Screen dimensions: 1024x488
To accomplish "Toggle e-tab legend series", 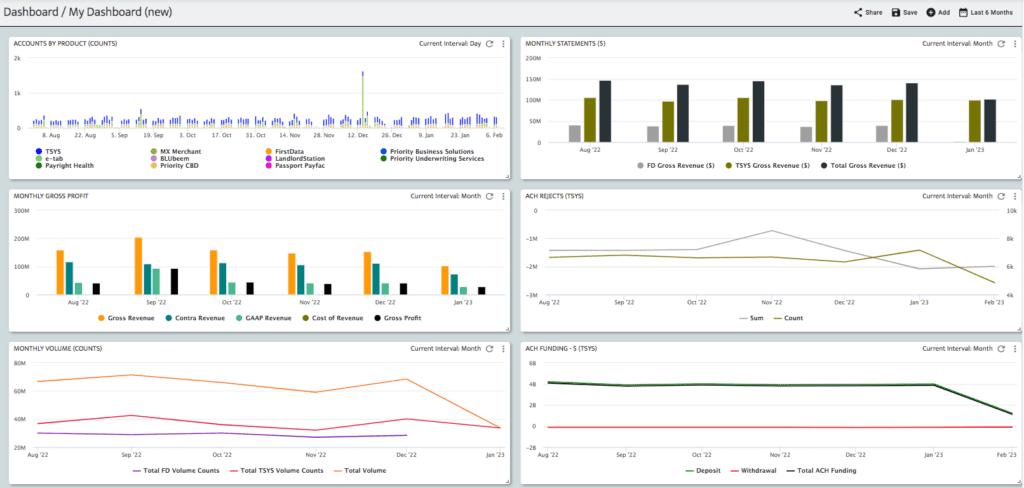I will click(x=50, y=159).
